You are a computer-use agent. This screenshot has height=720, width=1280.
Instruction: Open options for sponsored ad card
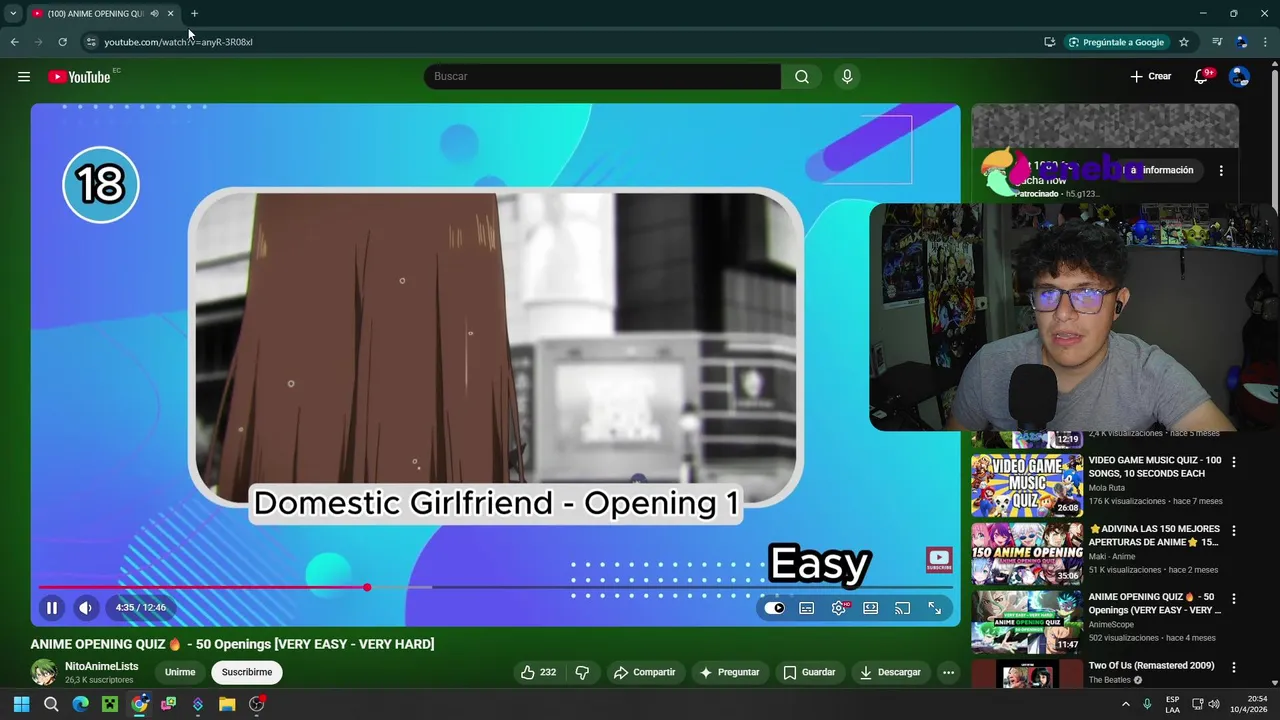tap(1221, 171)
